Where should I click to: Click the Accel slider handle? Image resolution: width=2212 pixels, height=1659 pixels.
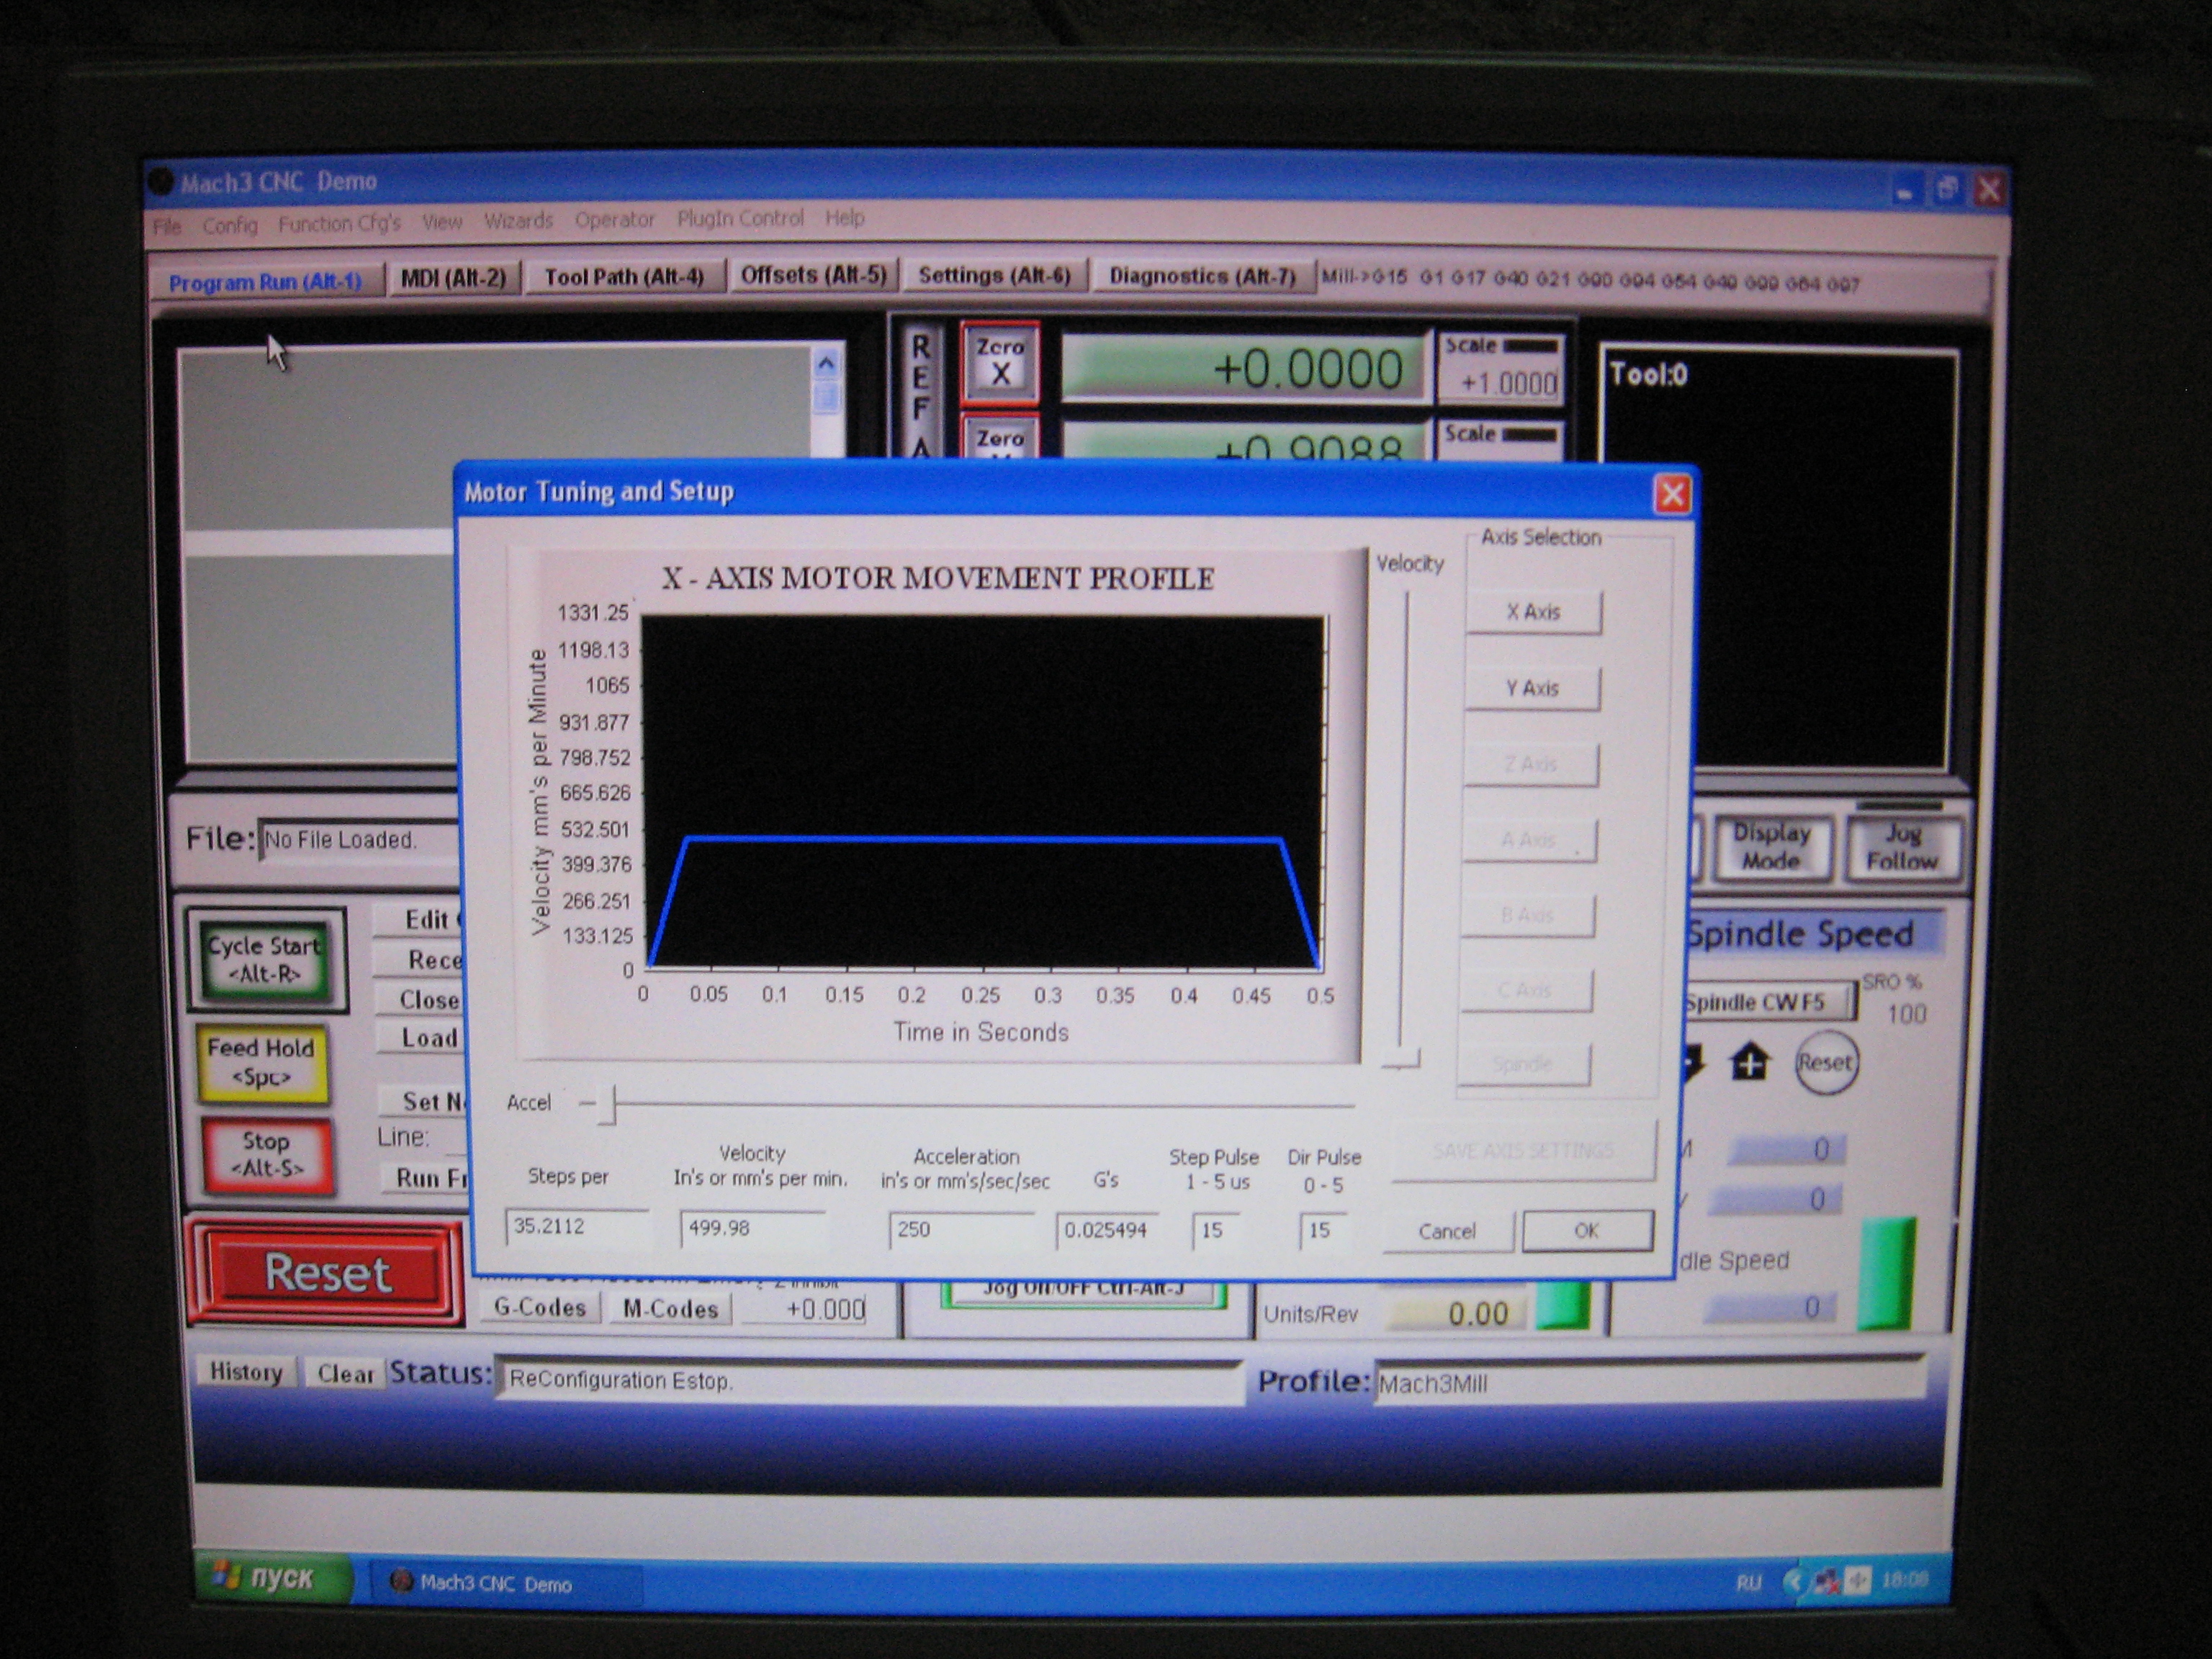(607, 1105)
